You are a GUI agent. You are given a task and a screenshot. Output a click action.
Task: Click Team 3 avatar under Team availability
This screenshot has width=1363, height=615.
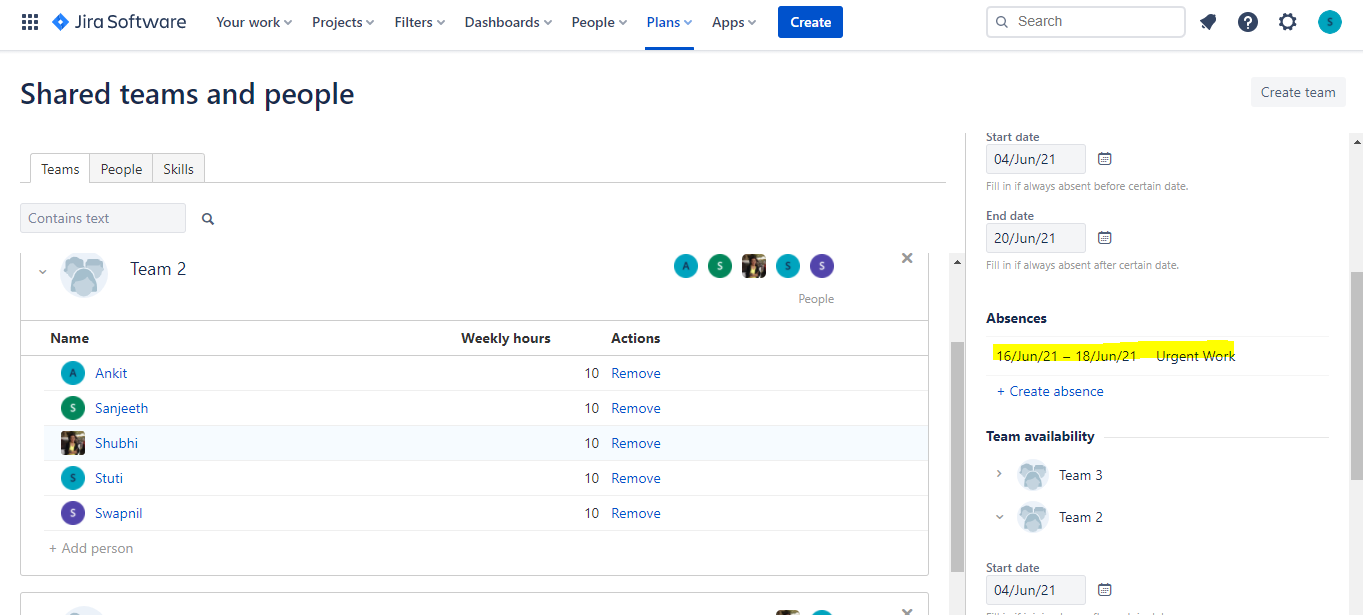(x=1033, y=475)
